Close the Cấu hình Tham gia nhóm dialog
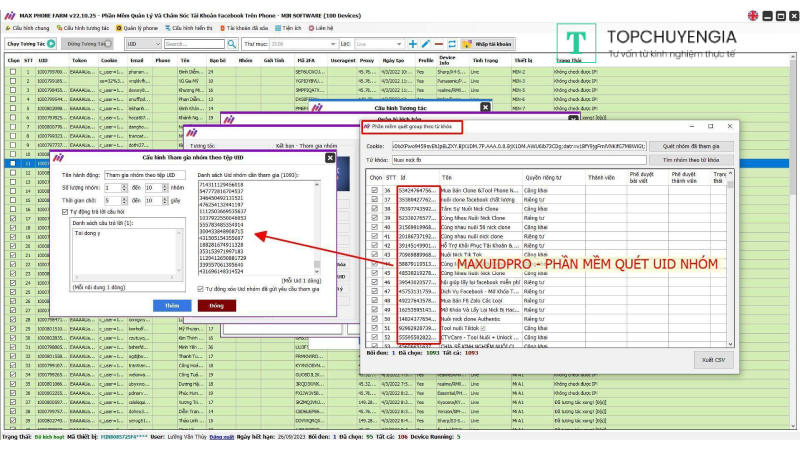 pyautogui.click(x=330, y=158)
